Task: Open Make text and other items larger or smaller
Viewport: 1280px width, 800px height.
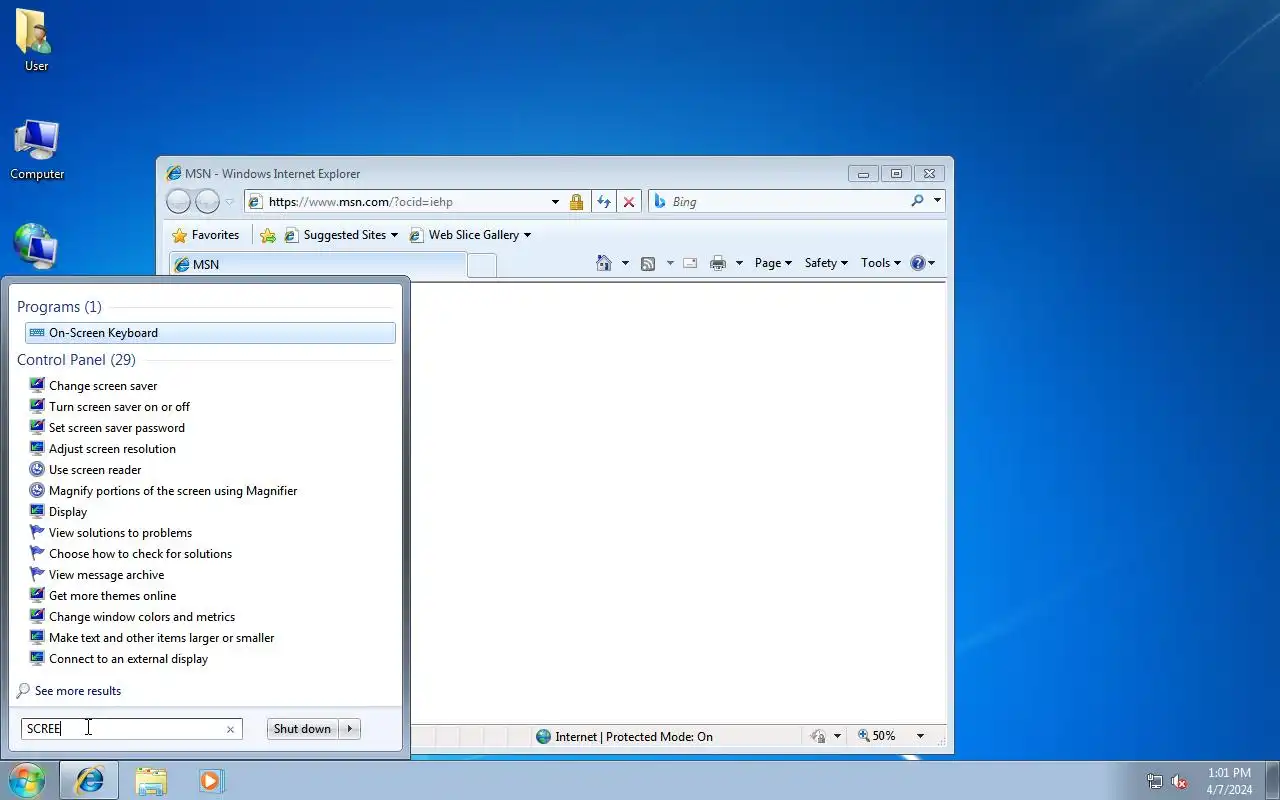Action: (x=161, y=638)
